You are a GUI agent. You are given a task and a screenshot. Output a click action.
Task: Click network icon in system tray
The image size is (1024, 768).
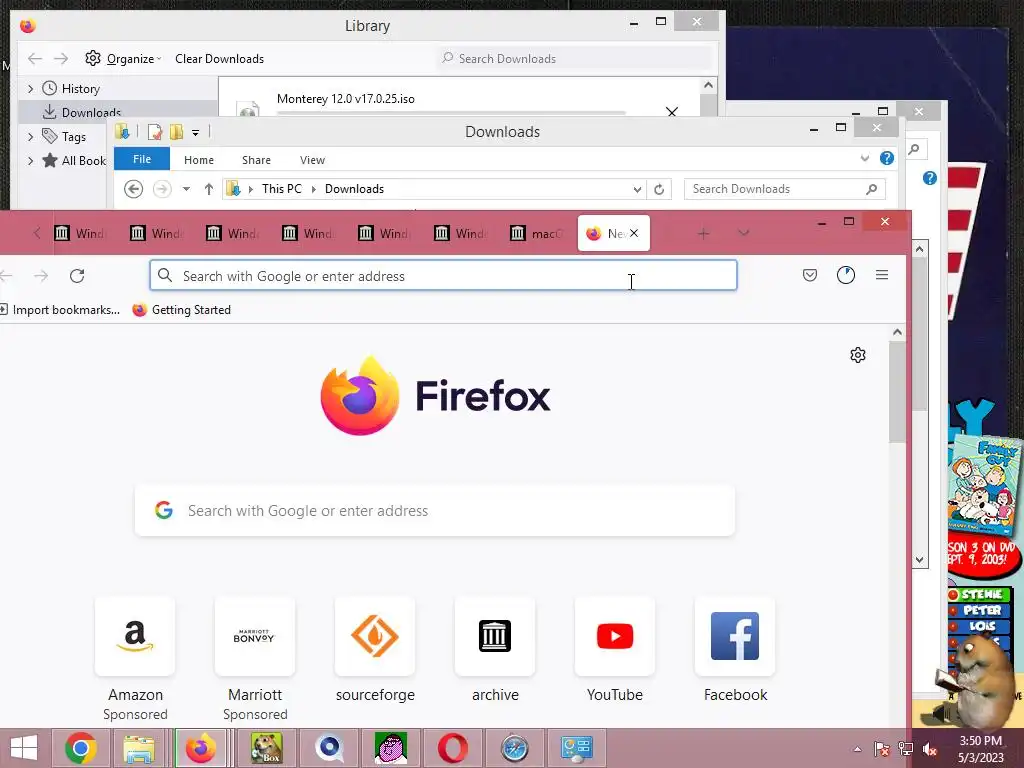[906, 749]
